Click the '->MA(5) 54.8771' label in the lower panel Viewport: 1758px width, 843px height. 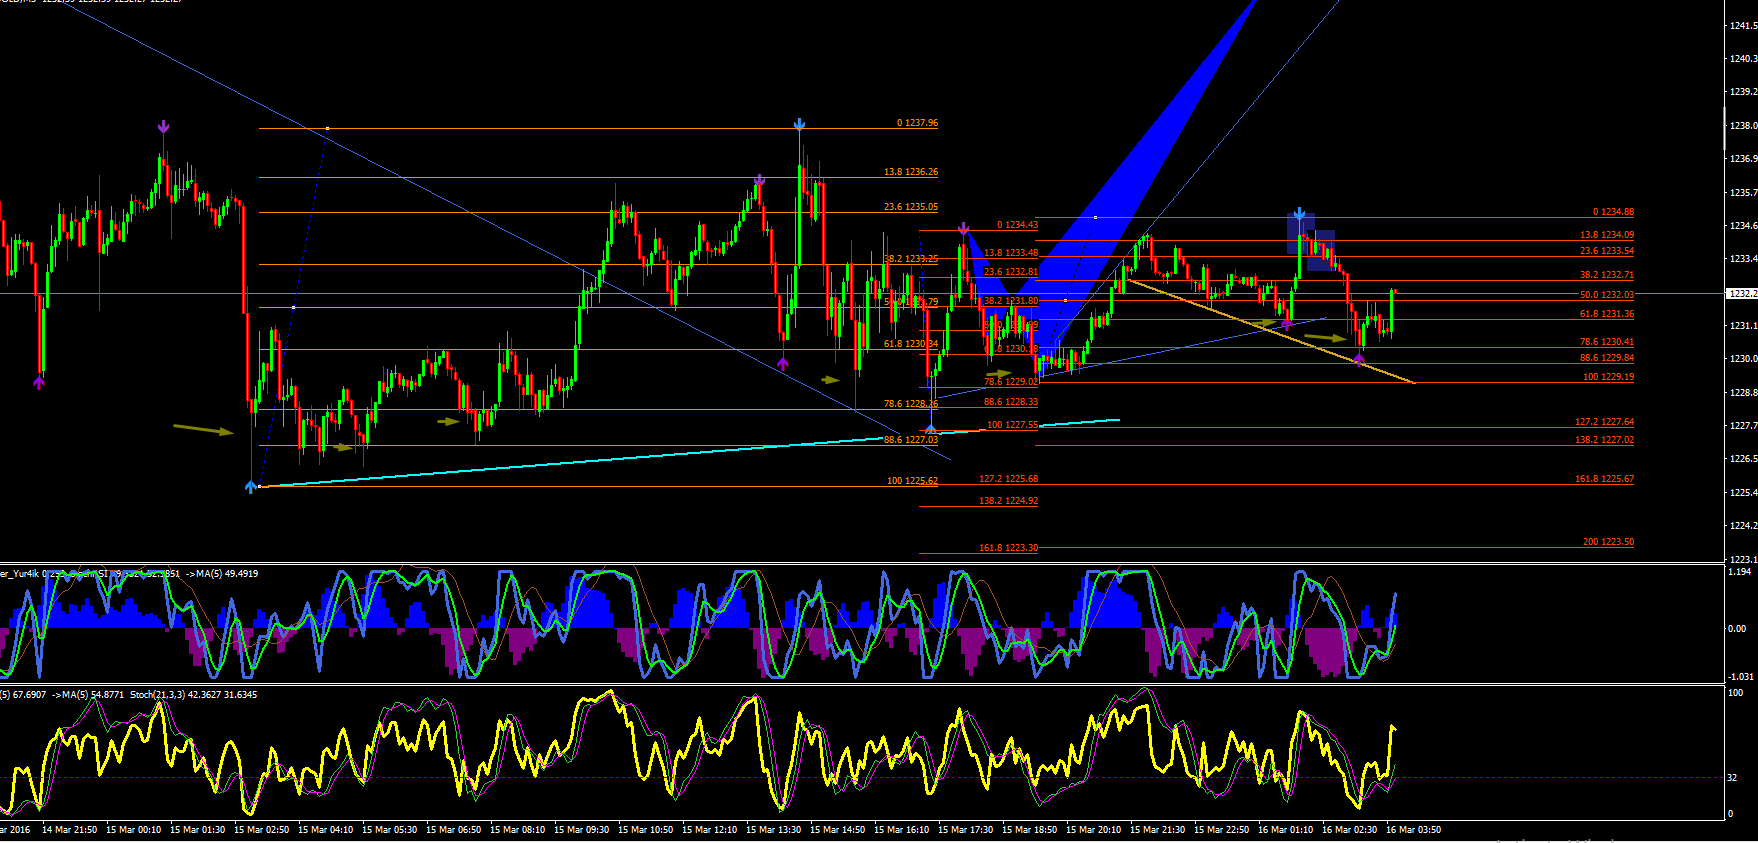coord(87,695)
